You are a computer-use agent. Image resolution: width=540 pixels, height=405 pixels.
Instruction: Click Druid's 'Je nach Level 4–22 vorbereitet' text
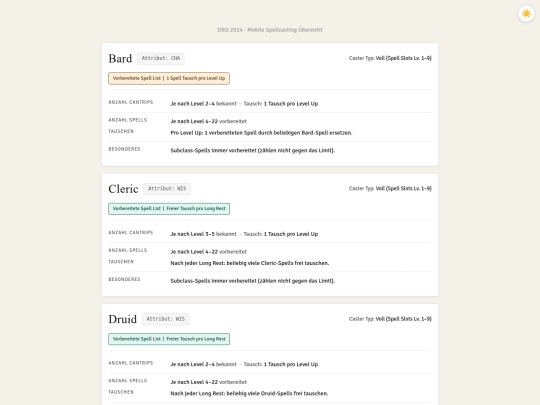209,382
